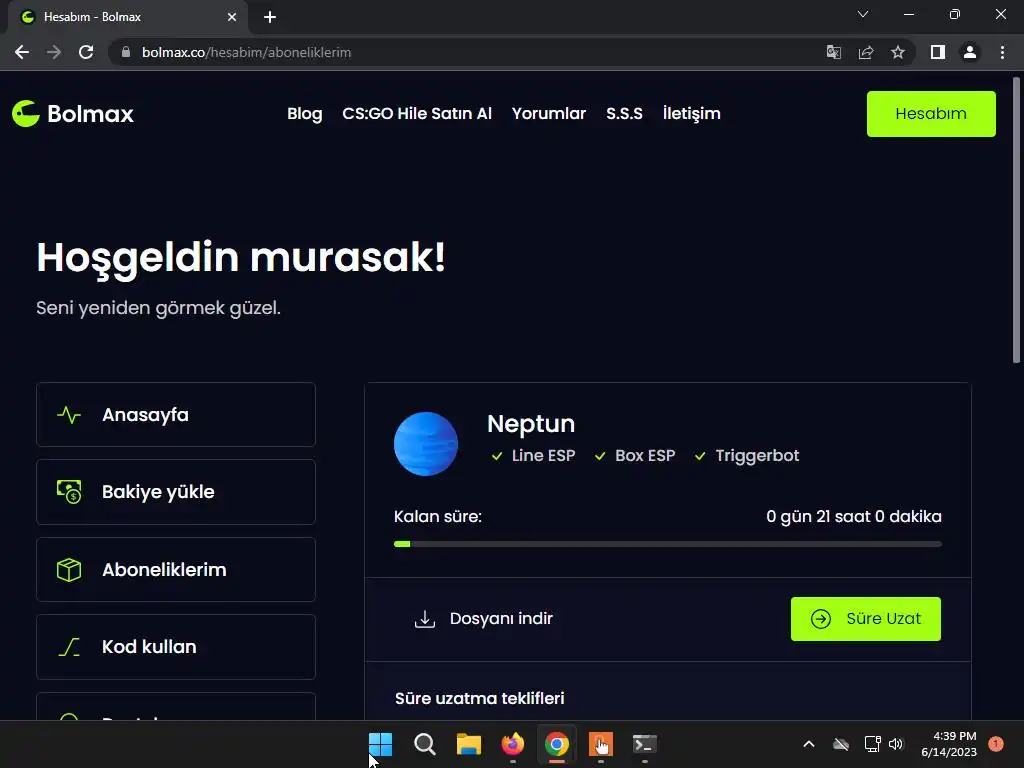Go back using the browser back arrow
This screenshot has width=1024, height=768.
[x=22, y=52]
